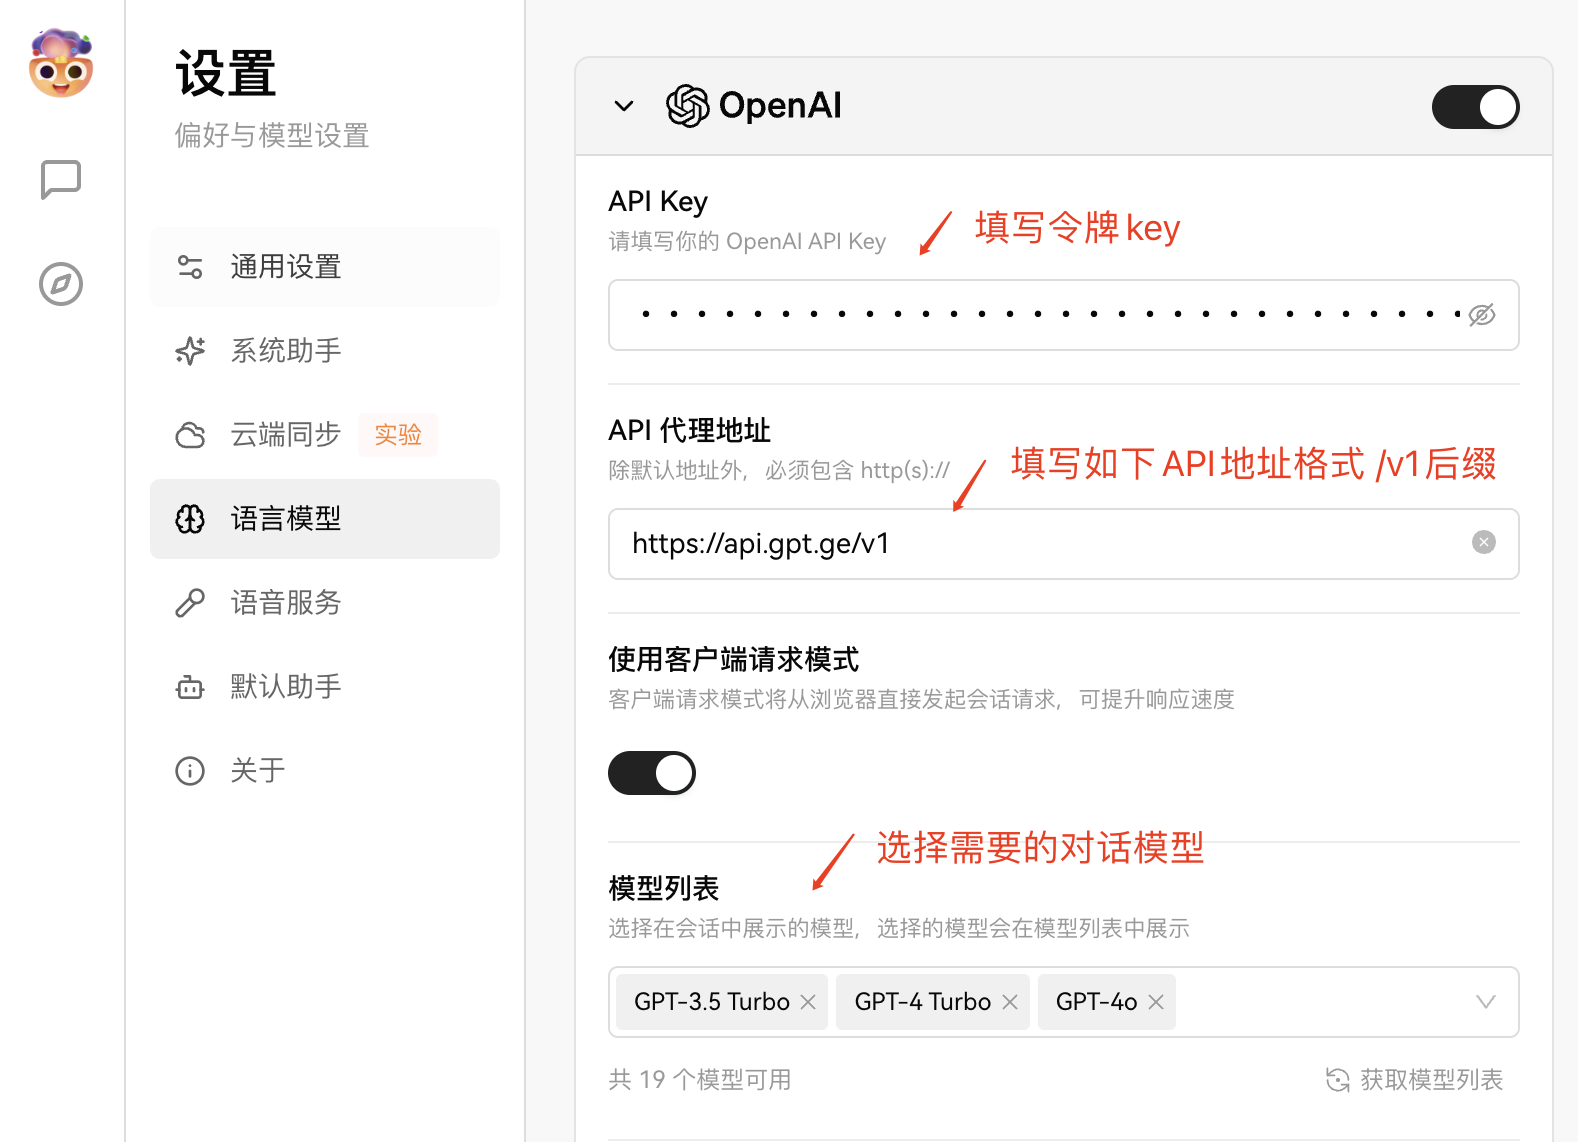Click the microphone icon beside 语音服务
Image resolution: width=1578 pixels, height=1142 pixels.
click(190, 603)
